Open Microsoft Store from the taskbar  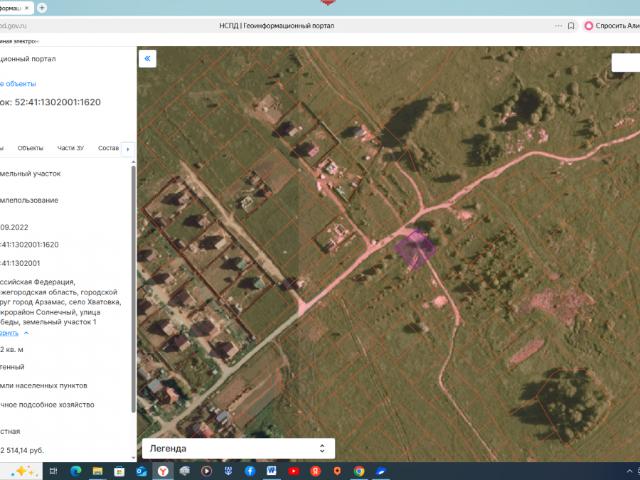pos(119,471)
